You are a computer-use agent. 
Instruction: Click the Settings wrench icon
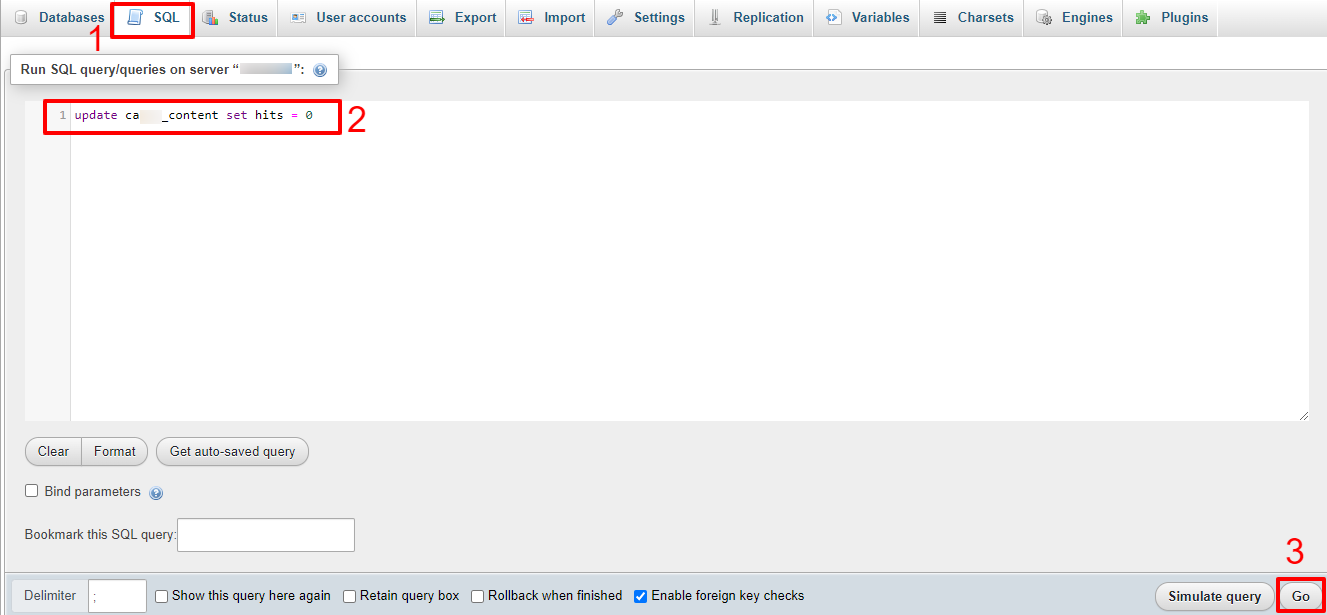615,18
